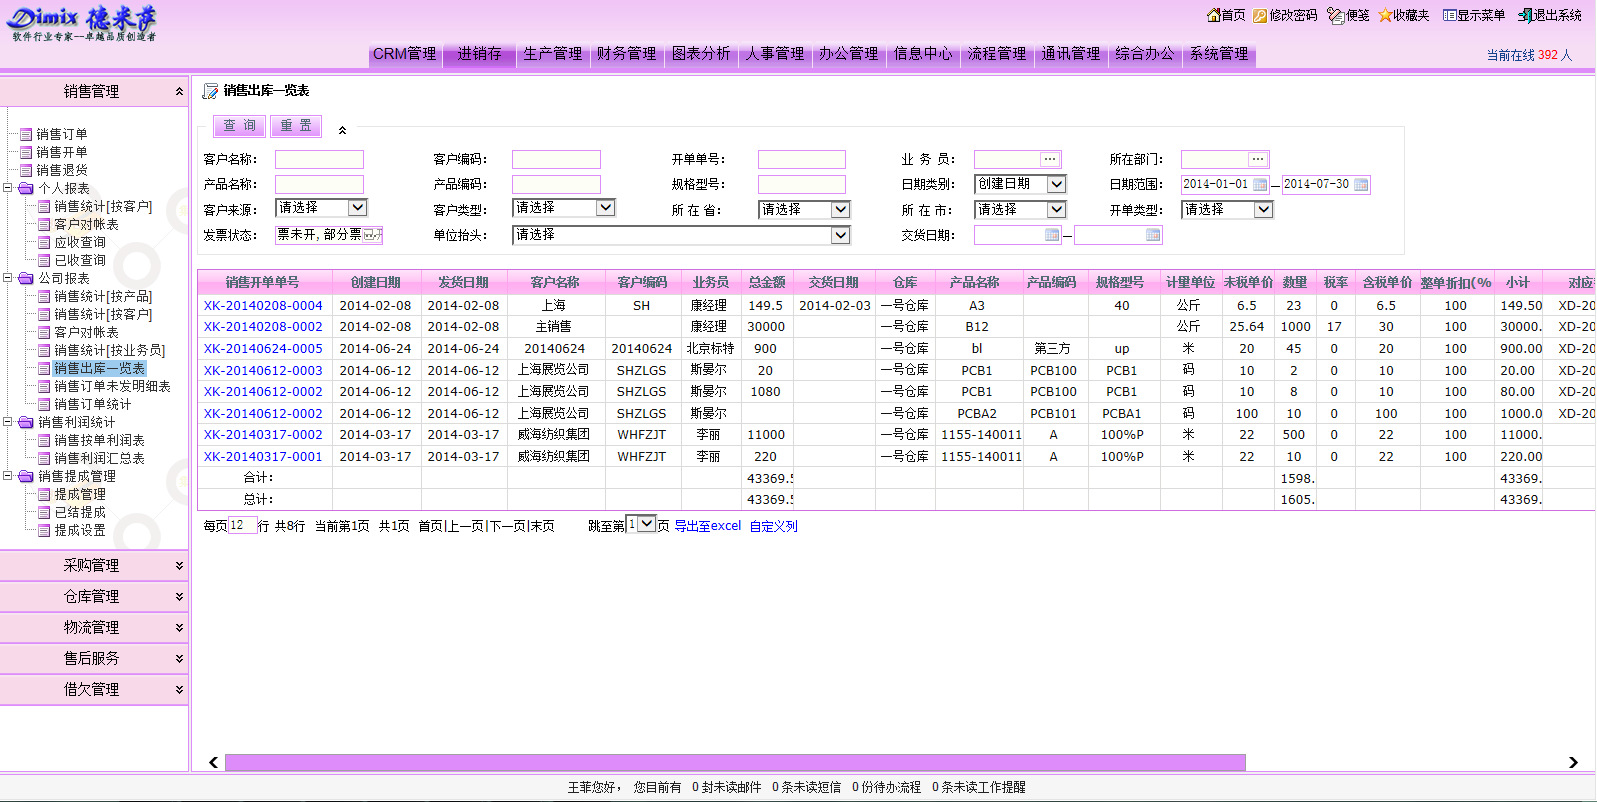Collapse the search filter panel chevron
Screen dimensions: 1597x802
pyautogui.click(x=342, y=130)
